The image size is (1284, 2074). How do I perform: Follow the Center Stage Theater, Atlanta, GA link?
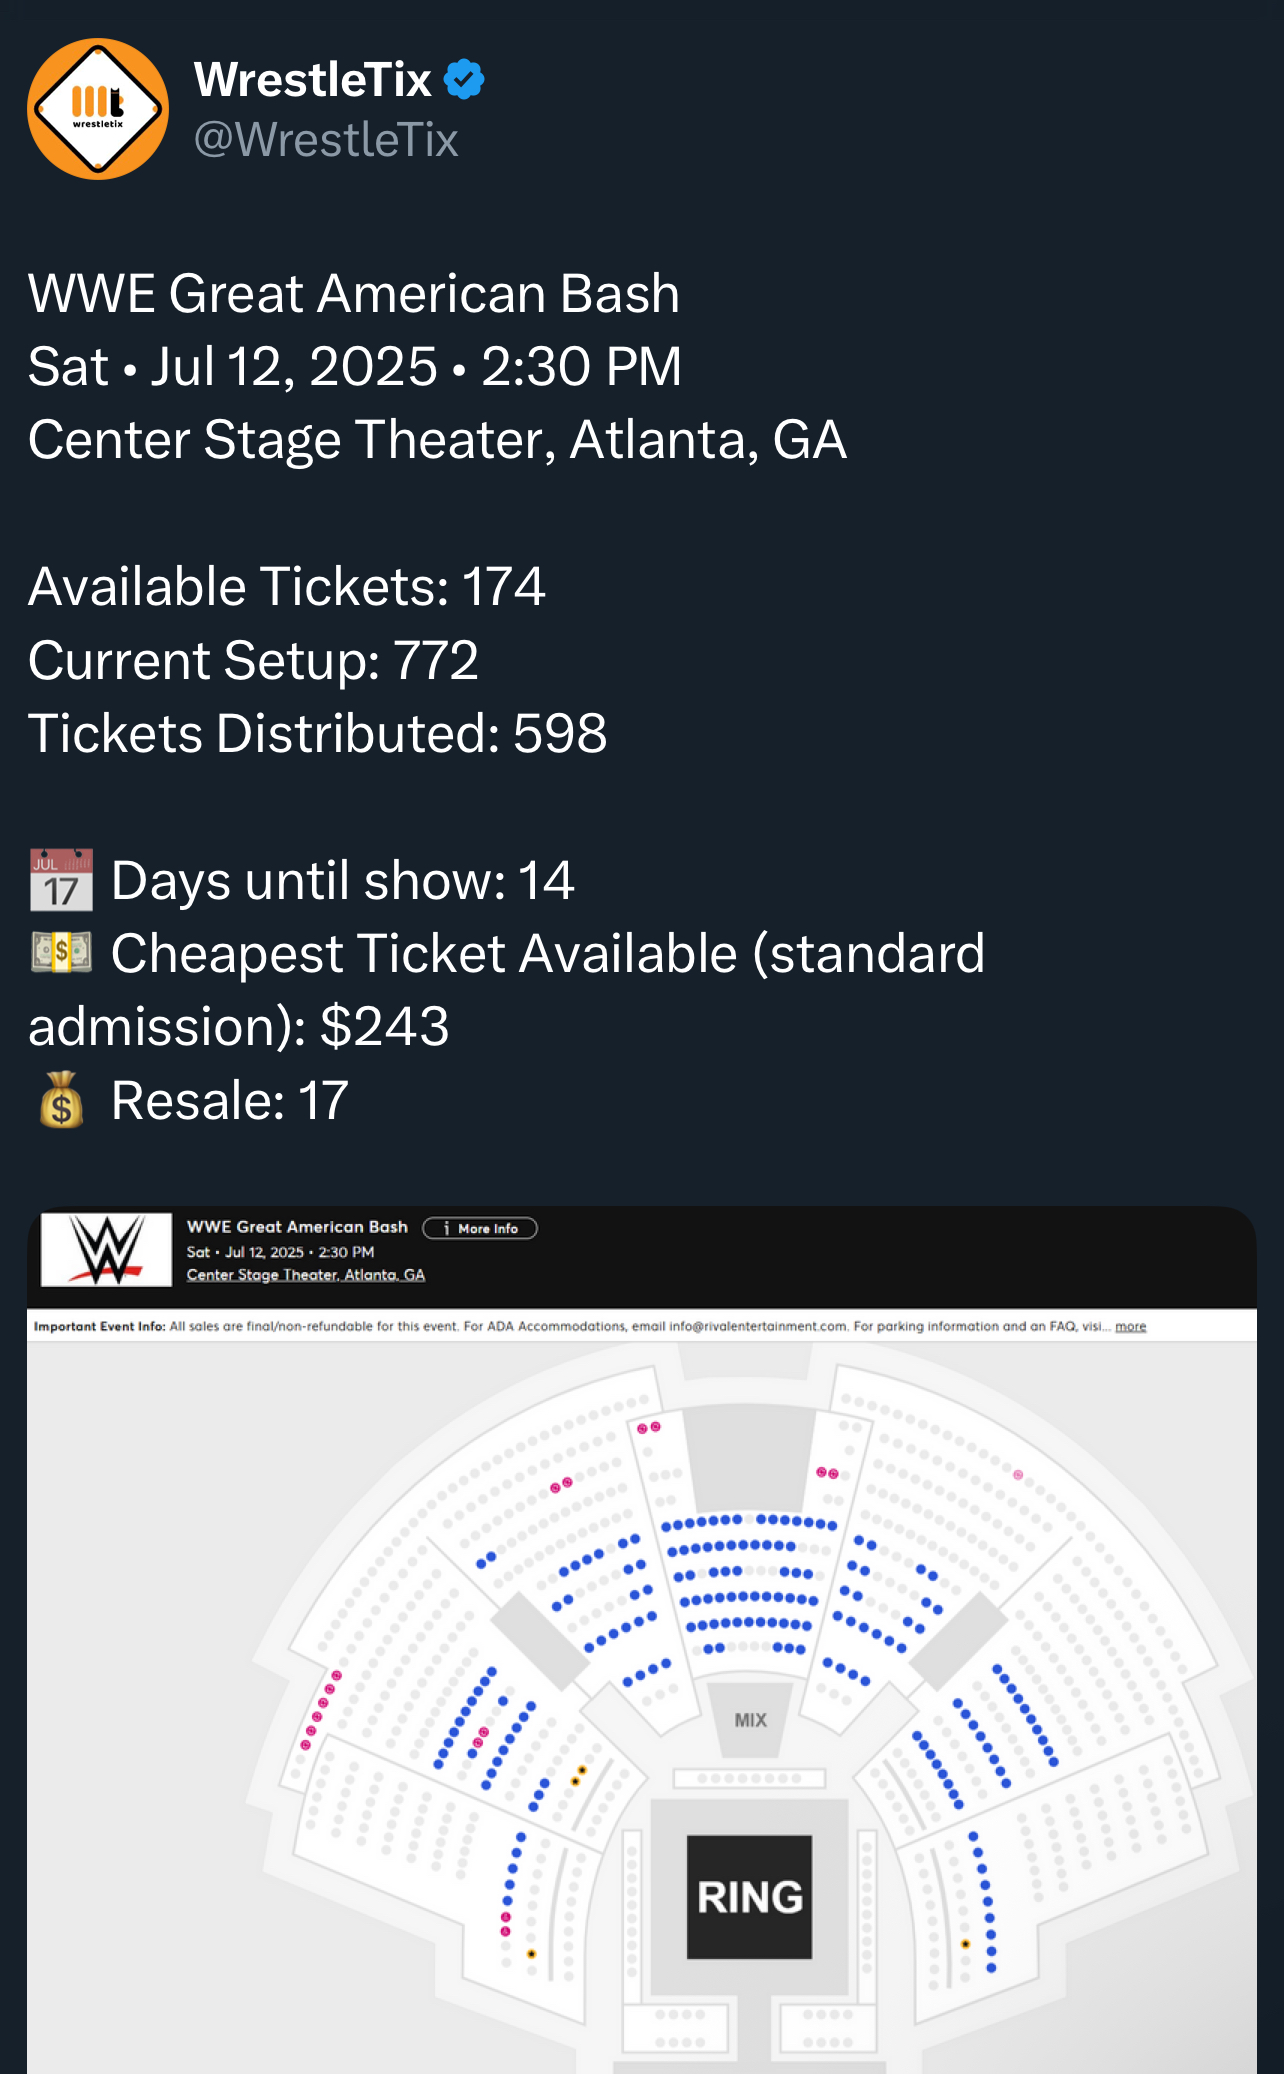point(306,1275)
